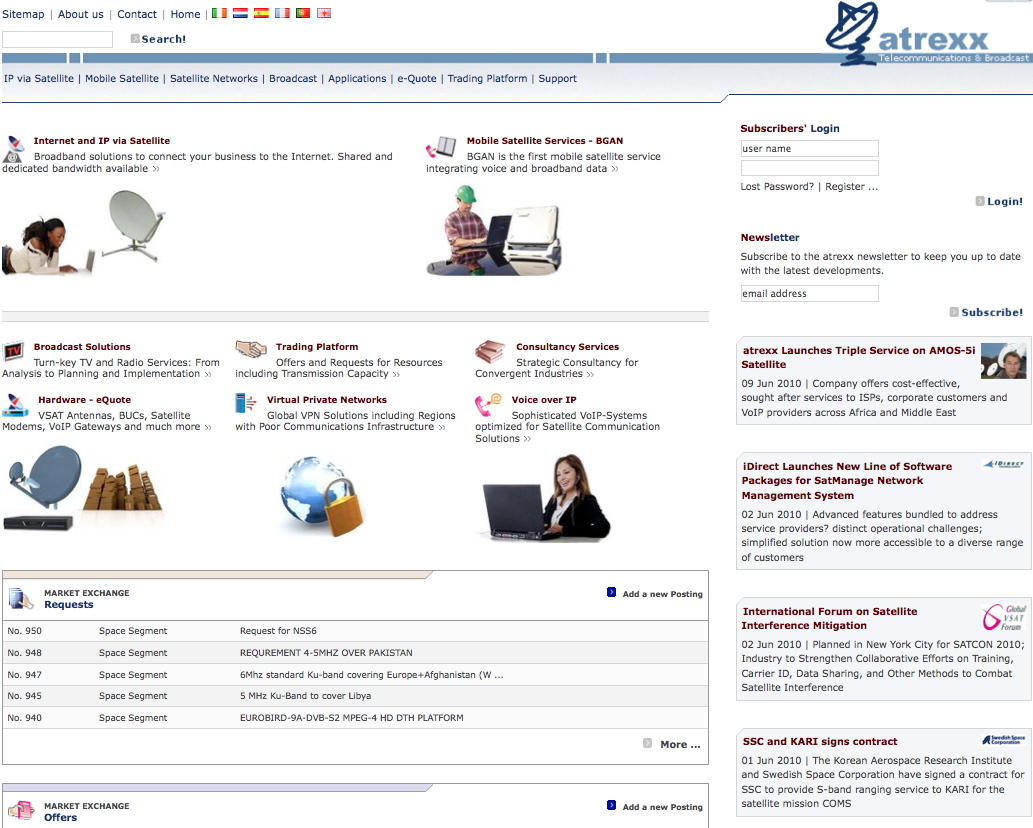Click Subscribe! under Newsletter

991,312
